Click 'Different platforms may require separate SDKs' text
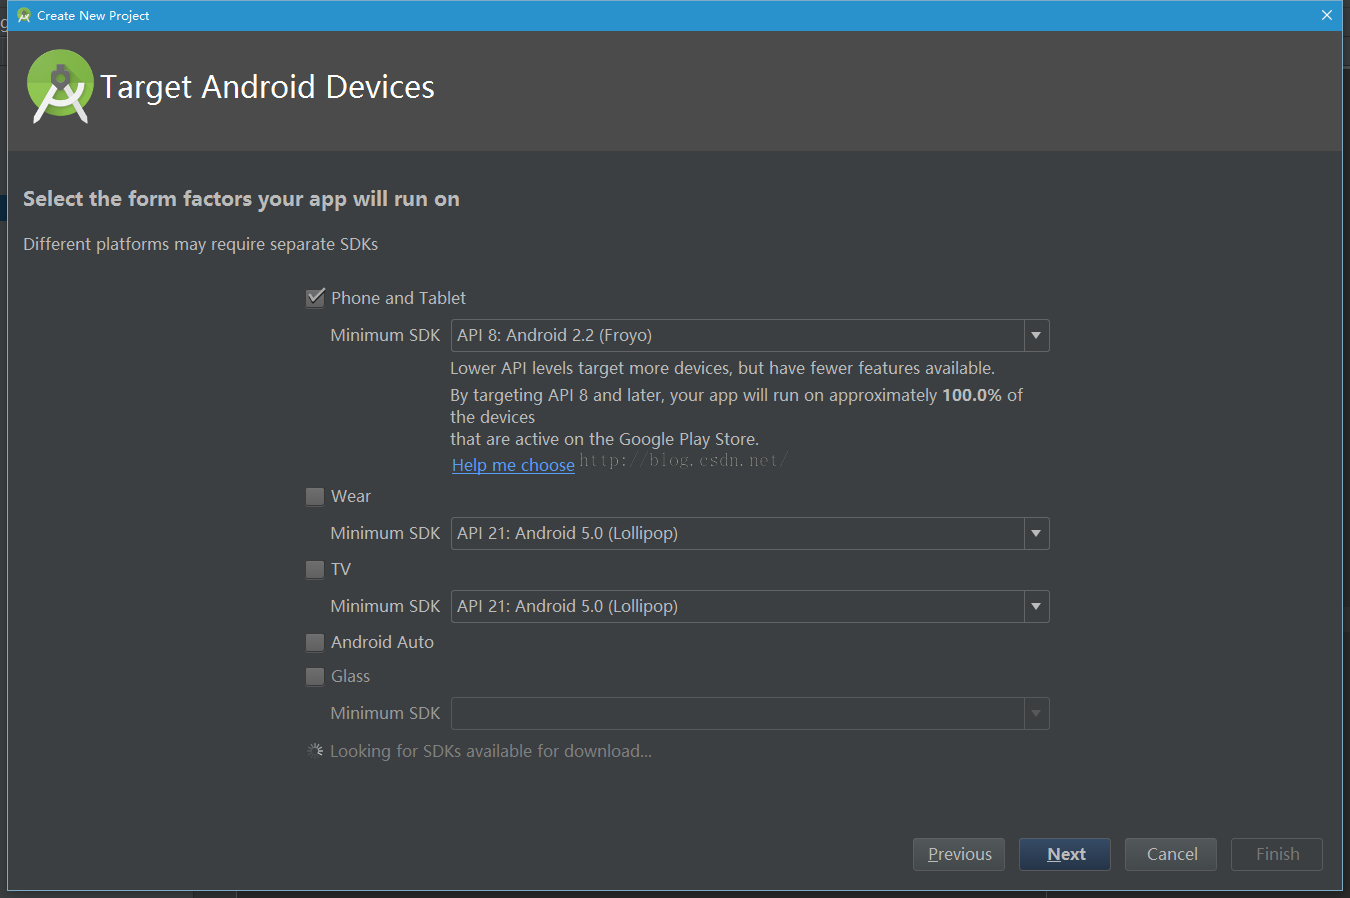This screenshot has width=1350, height=898. (200, 244)
